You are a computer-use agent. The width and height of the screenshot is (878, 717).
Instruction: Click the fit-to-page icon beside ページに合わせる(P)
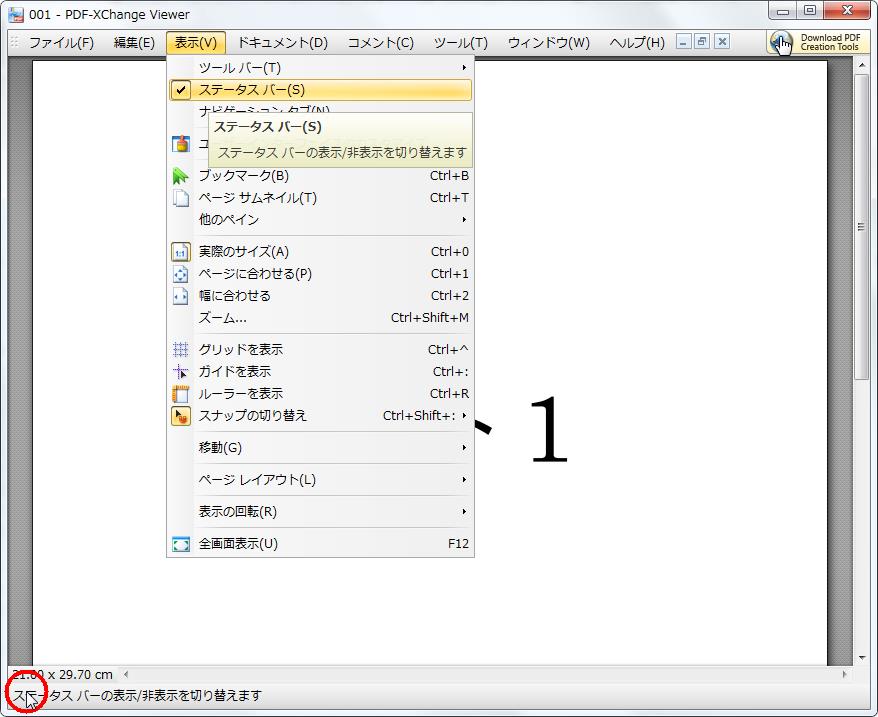[180, 274]
